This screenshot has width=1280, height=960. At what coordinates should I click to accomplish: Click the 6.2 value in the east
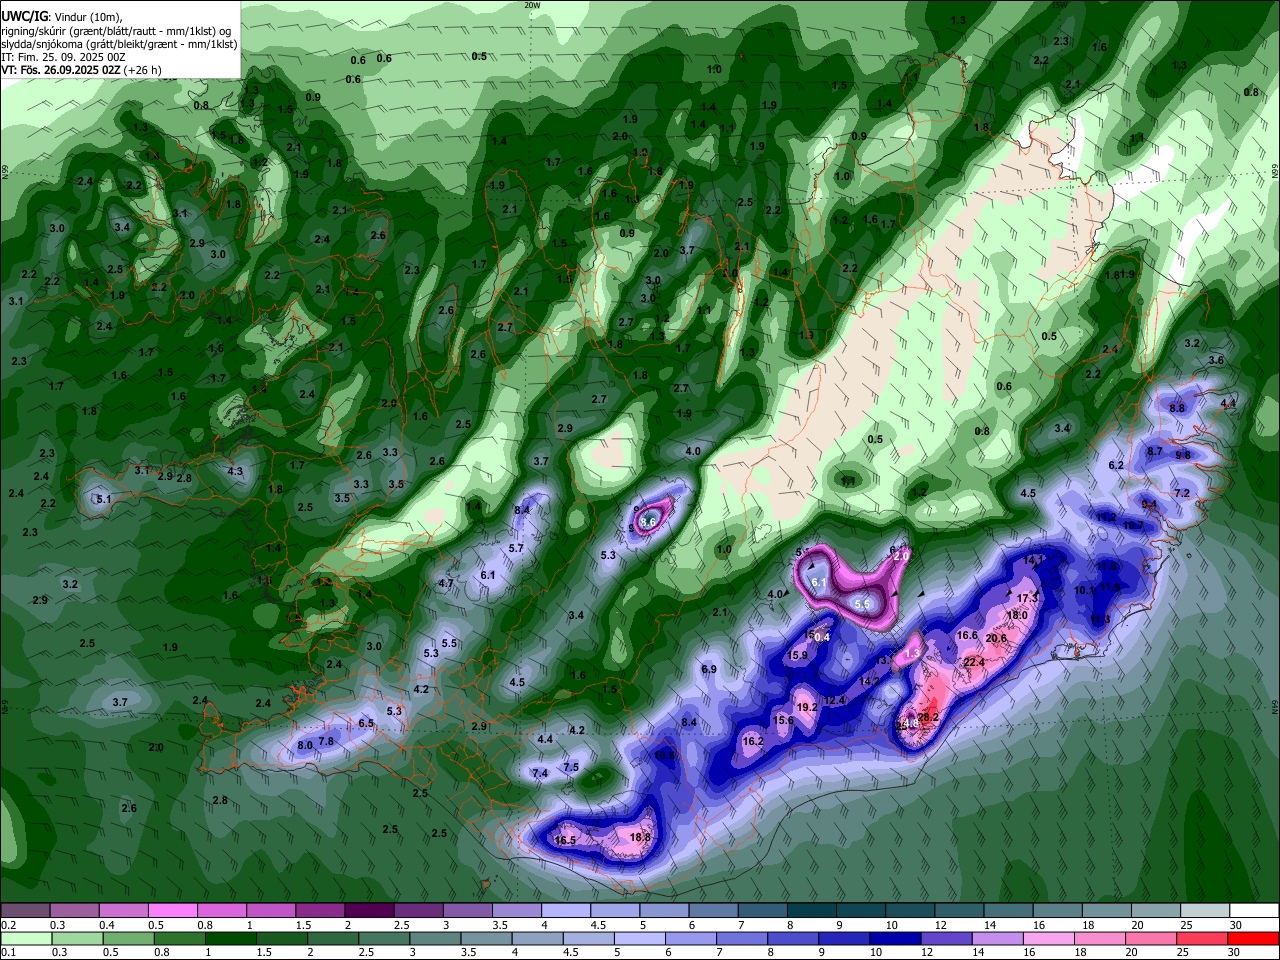(x=1116, y=465)
